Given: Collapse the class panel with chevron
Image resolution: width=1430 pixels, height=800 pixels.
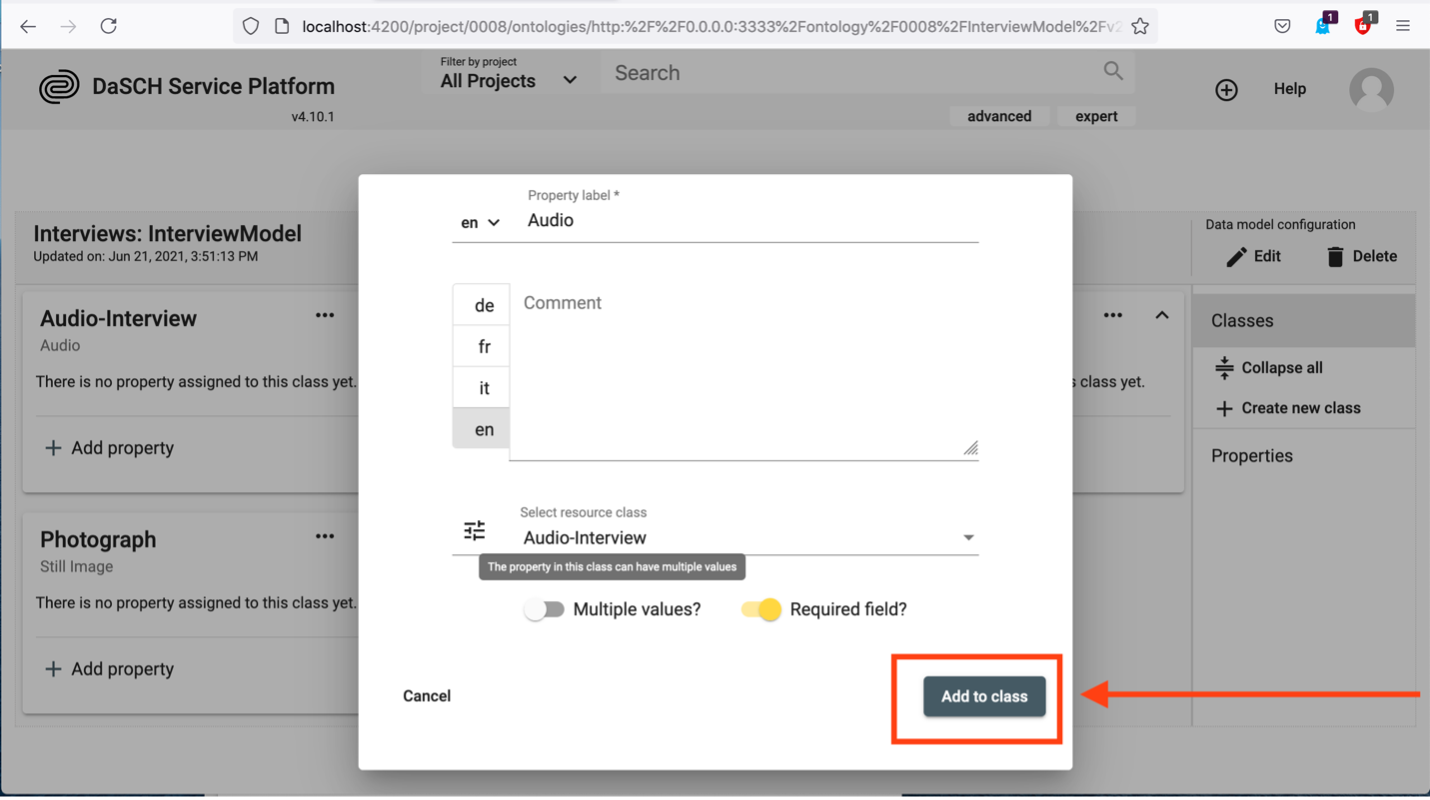Looking at the screenshot, I should (1161, 316).
